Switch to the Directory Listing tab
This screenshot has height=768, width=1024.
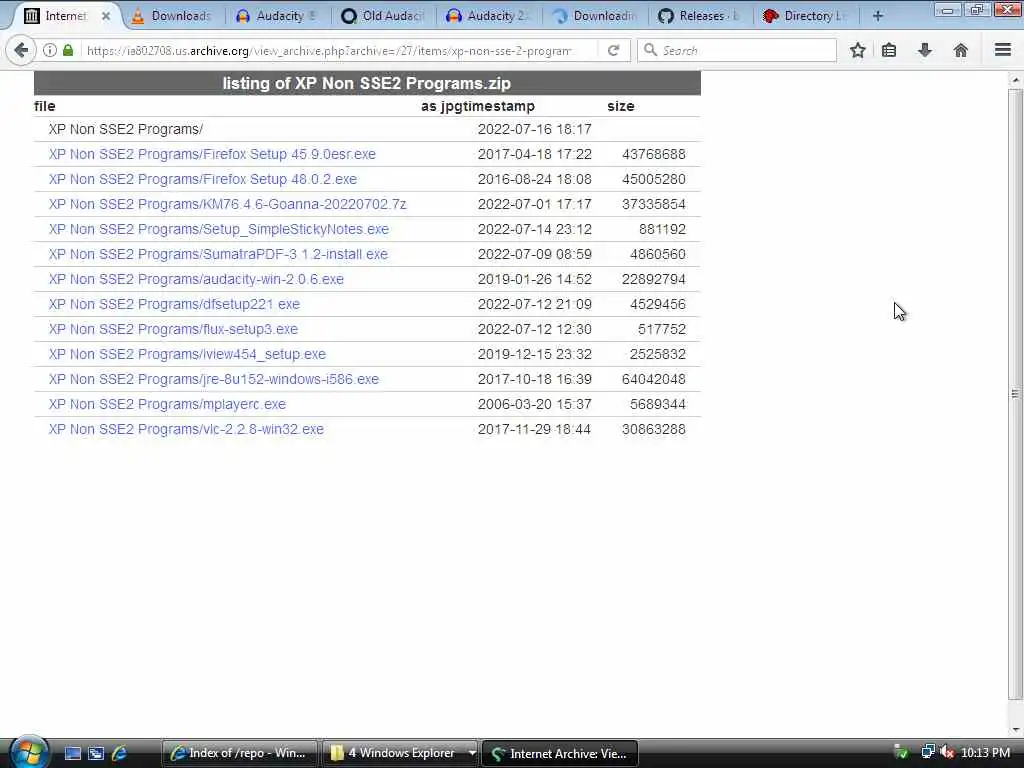pos(807,16)
